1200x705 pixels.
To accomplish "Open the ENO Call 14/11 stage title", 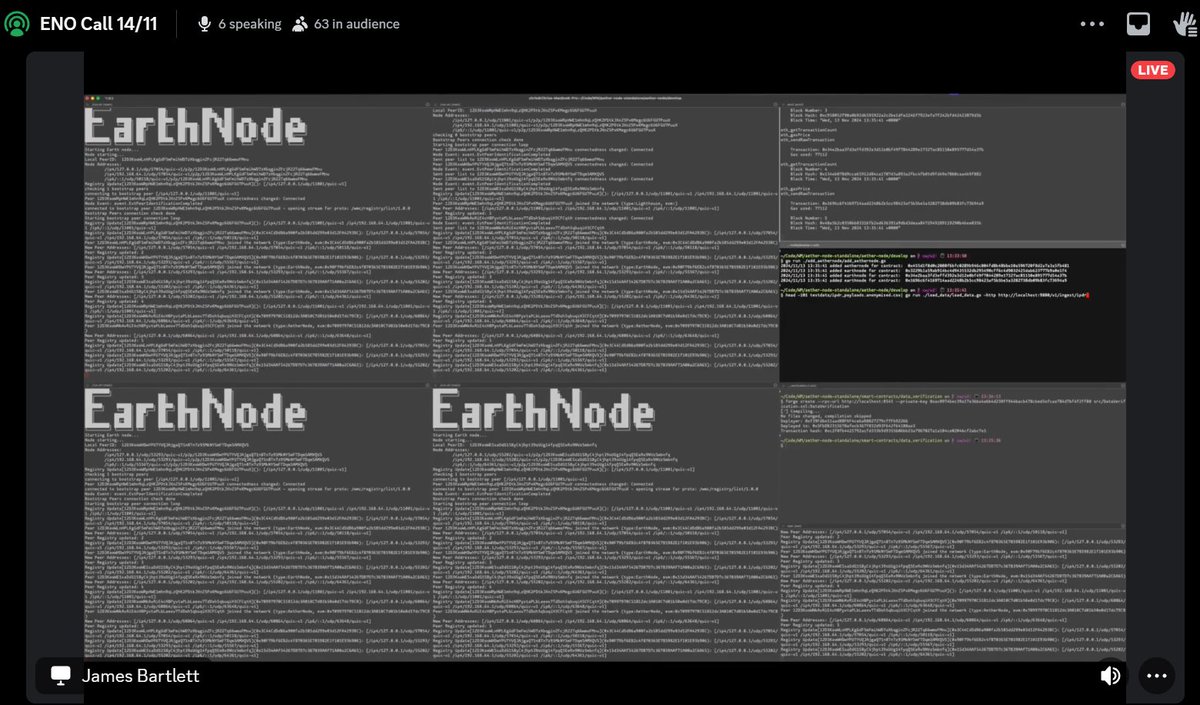I will point(99,24).
